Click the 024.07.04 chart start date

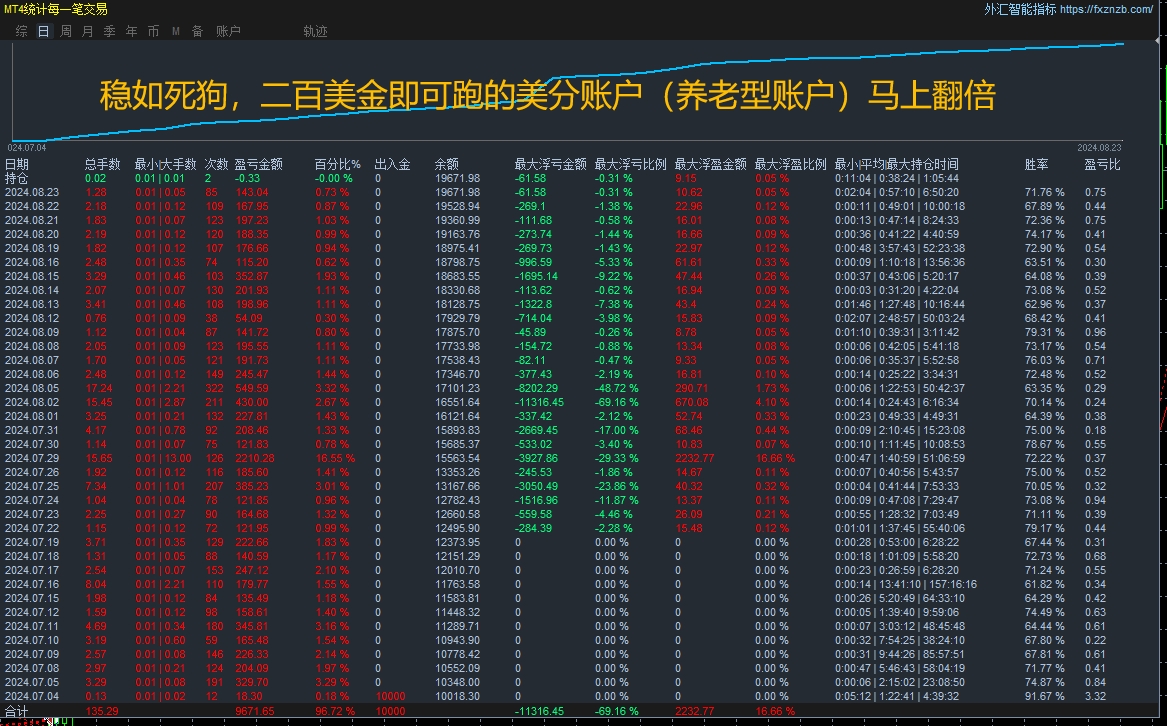27,147
